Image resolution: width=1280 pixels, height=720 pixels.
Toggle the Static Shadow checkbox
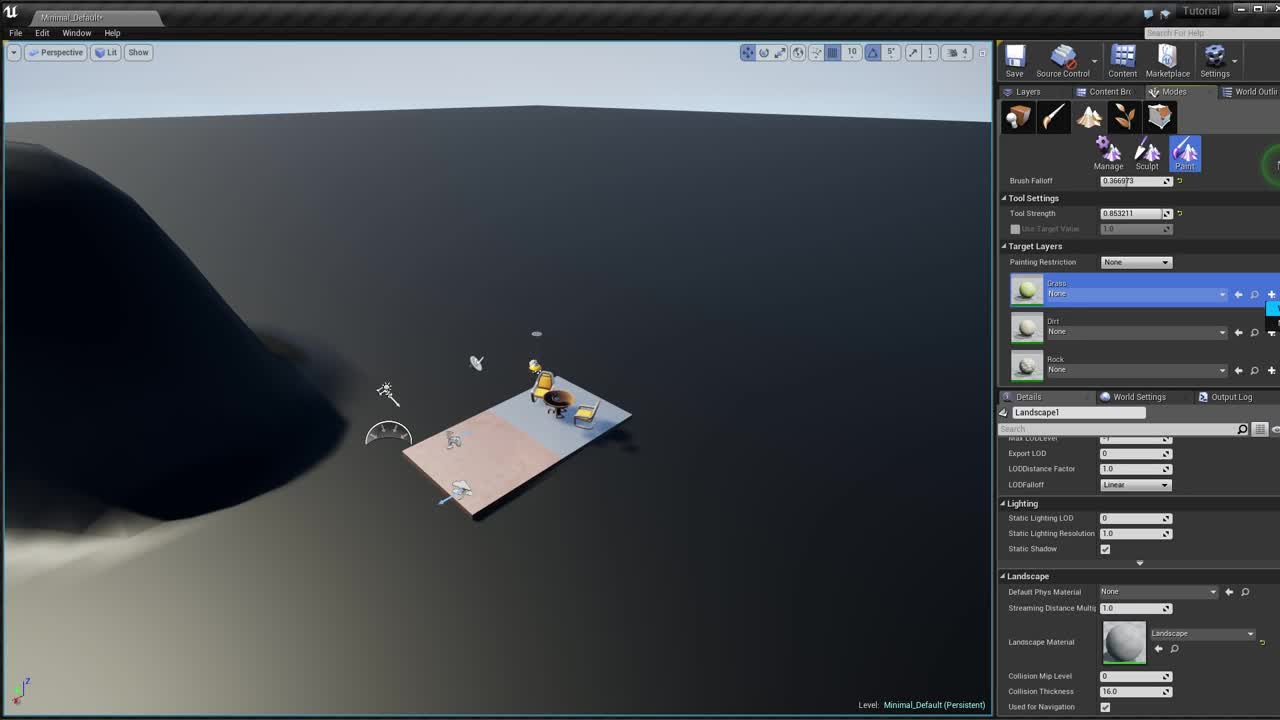pos(1105,549)
